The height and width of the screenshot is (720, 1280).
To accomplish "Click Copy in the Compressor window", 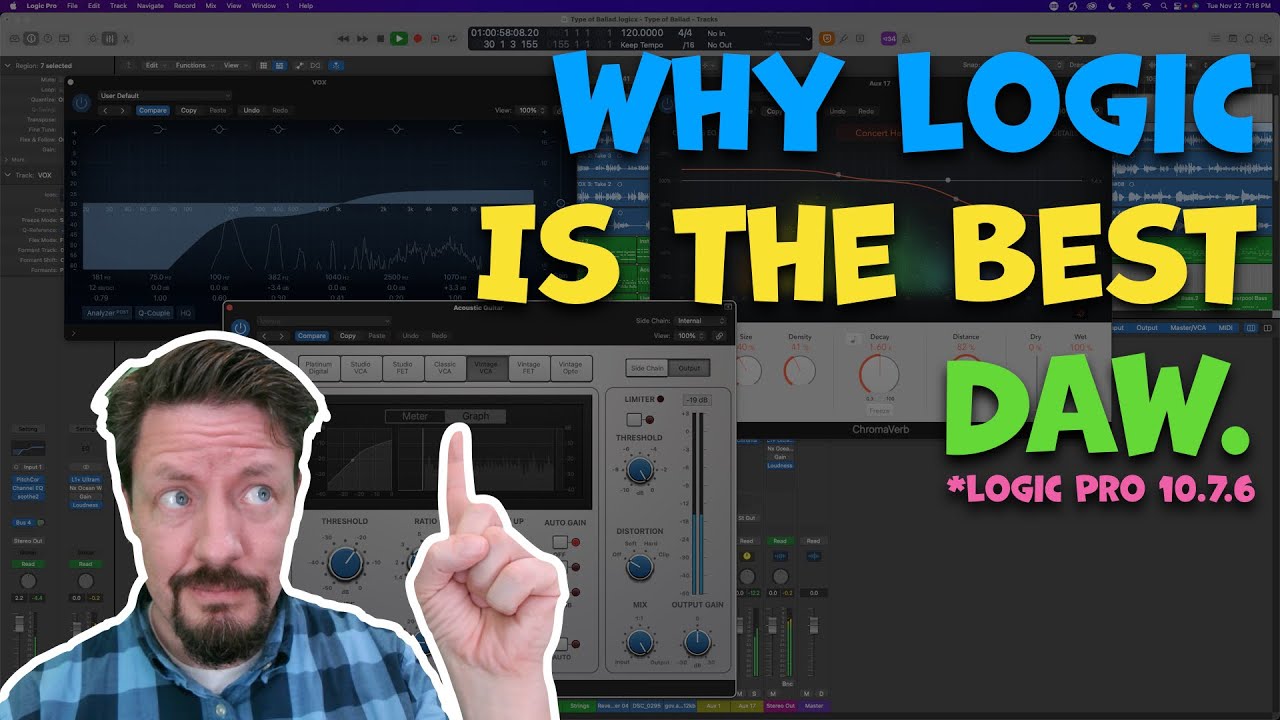I will tap(348, 336).
